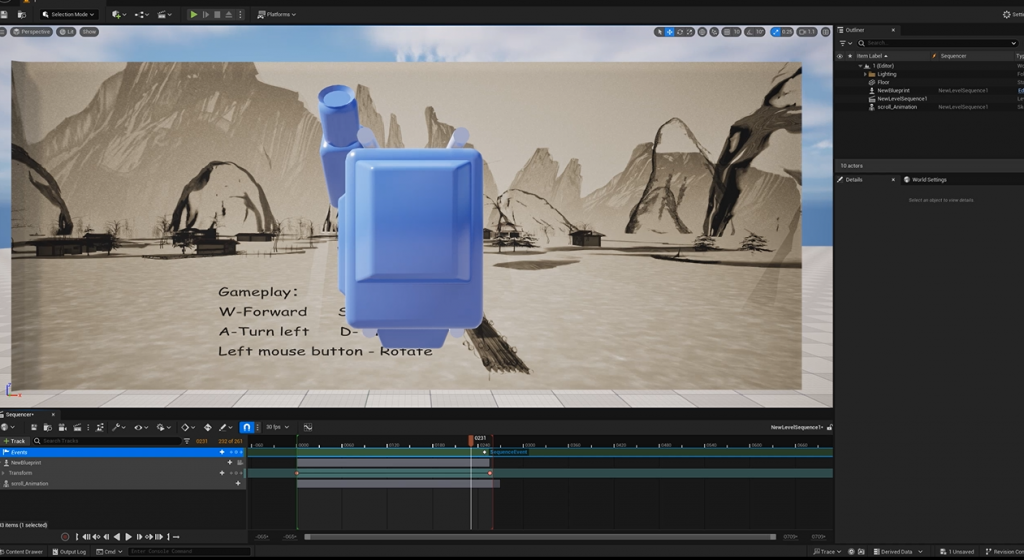Open Sequencer actions wrench dropdown
Screen dimensions: 1024x560
(118, 428)
